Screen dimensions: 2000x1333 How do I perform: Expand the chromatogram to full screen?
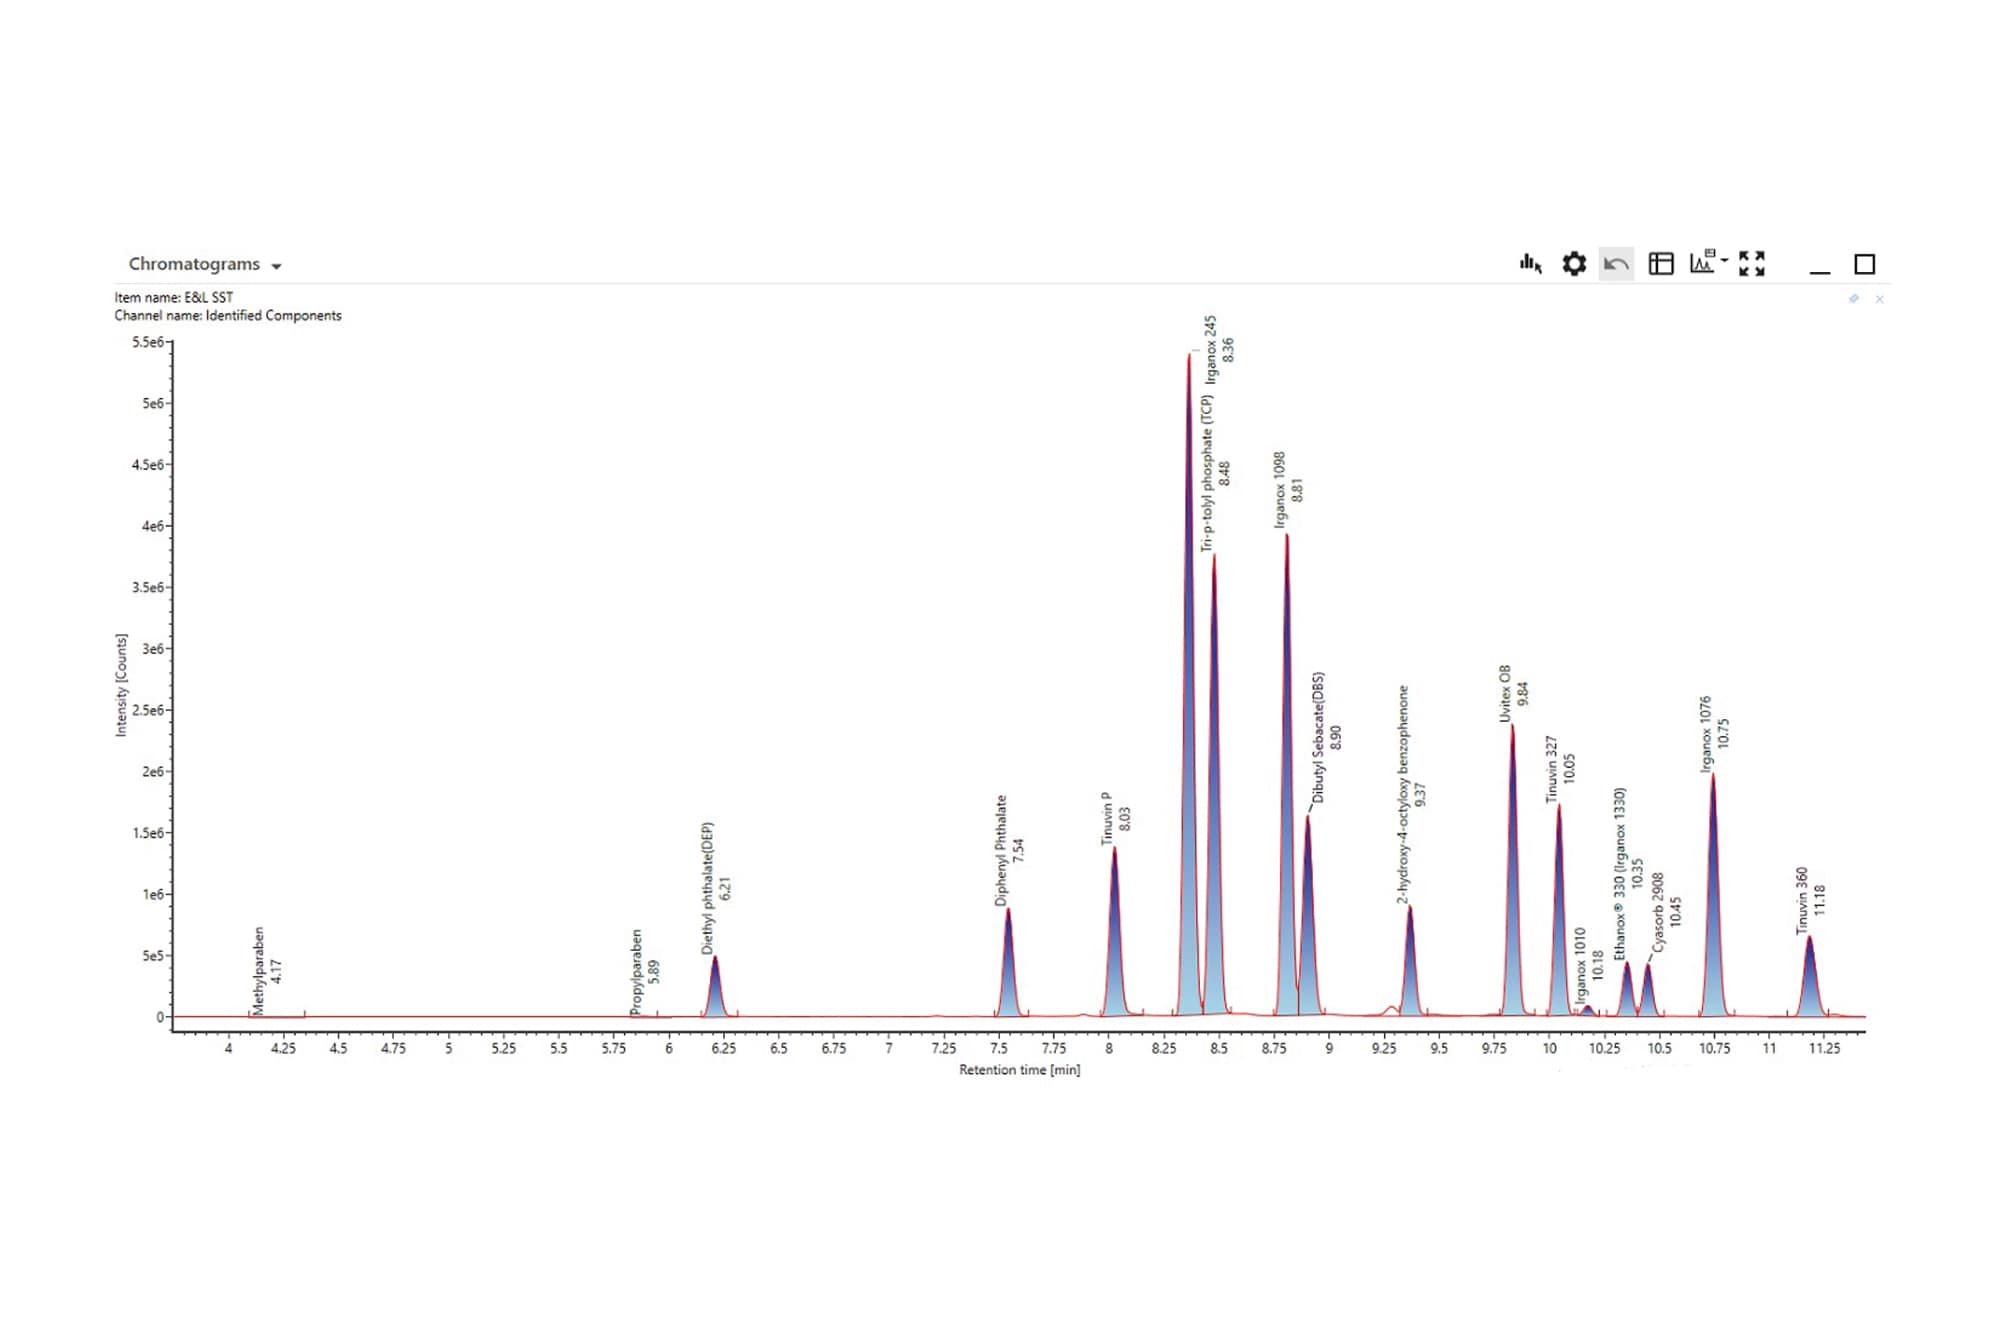1752,263
